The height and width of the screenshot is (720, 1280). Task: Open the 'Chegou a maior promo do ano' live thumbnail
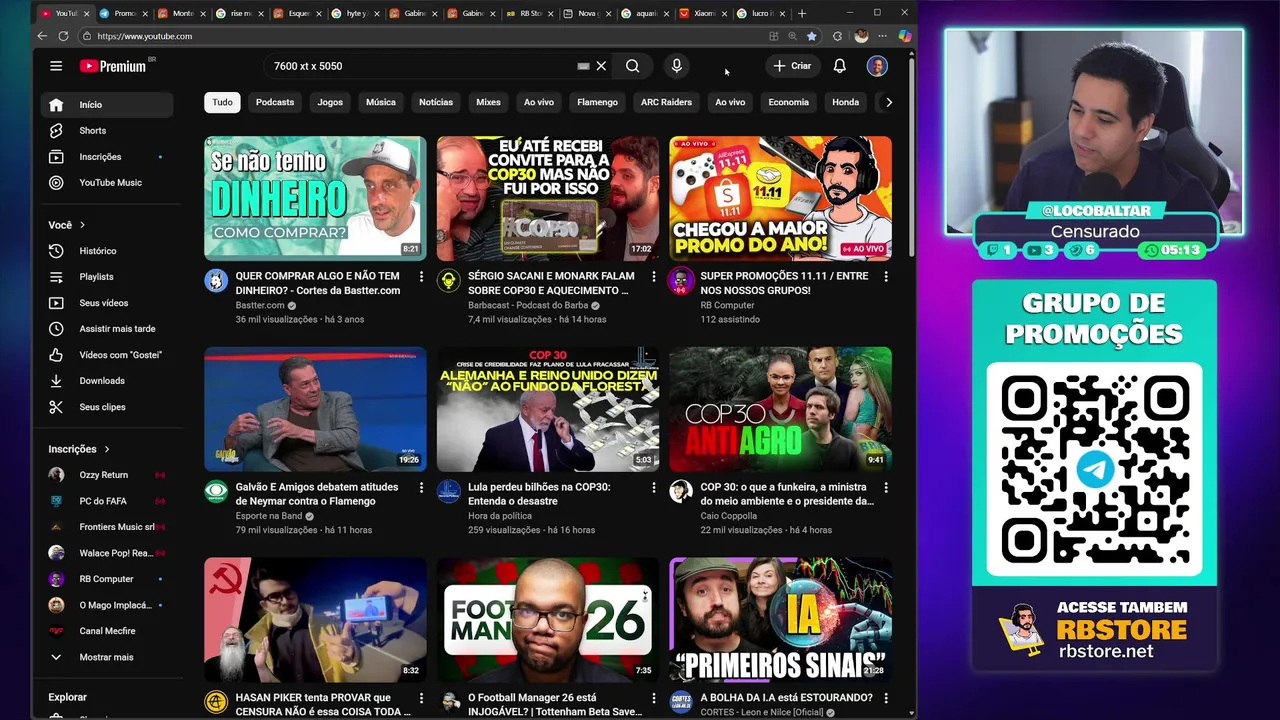tap(780, 198)
